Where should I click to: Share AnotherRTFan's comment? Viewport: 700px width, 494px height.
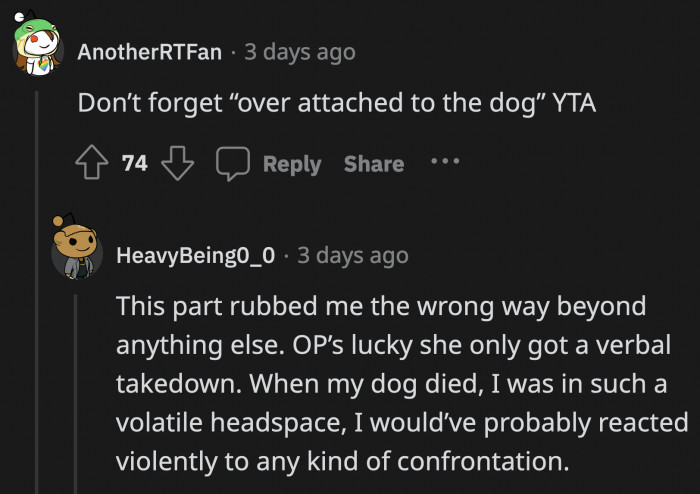(x=374, y=164)
